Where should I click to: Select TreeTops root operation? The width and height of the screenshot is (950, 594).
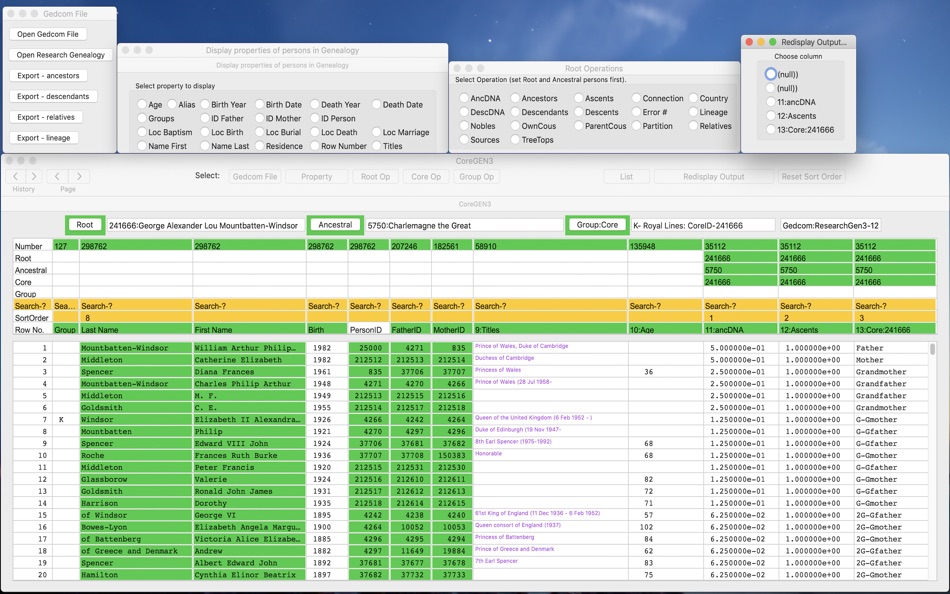click(x=515, y=139)
